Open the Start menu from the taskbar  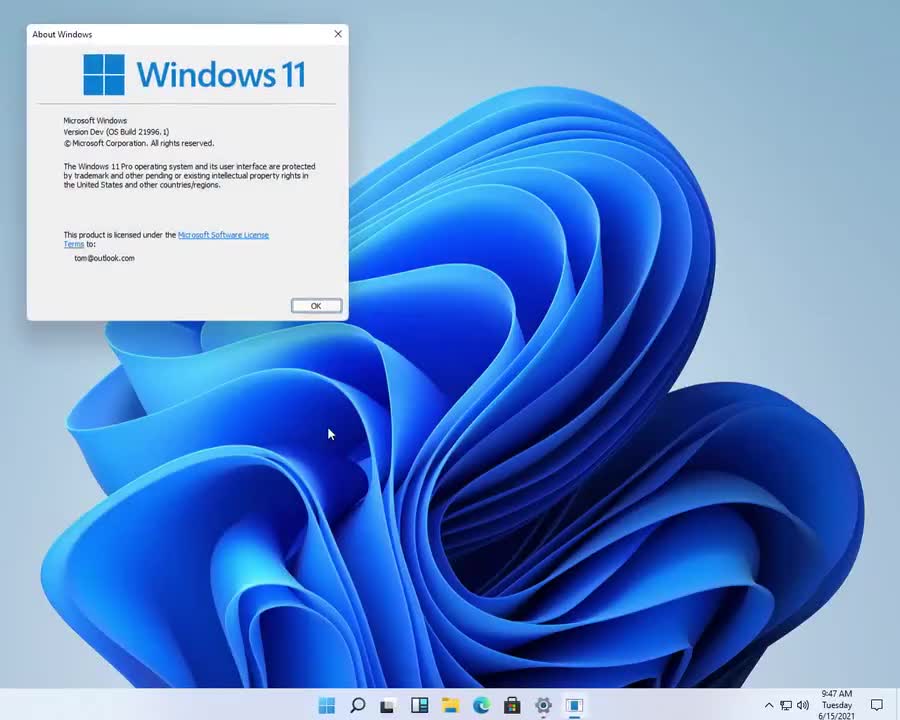[326, 705]
